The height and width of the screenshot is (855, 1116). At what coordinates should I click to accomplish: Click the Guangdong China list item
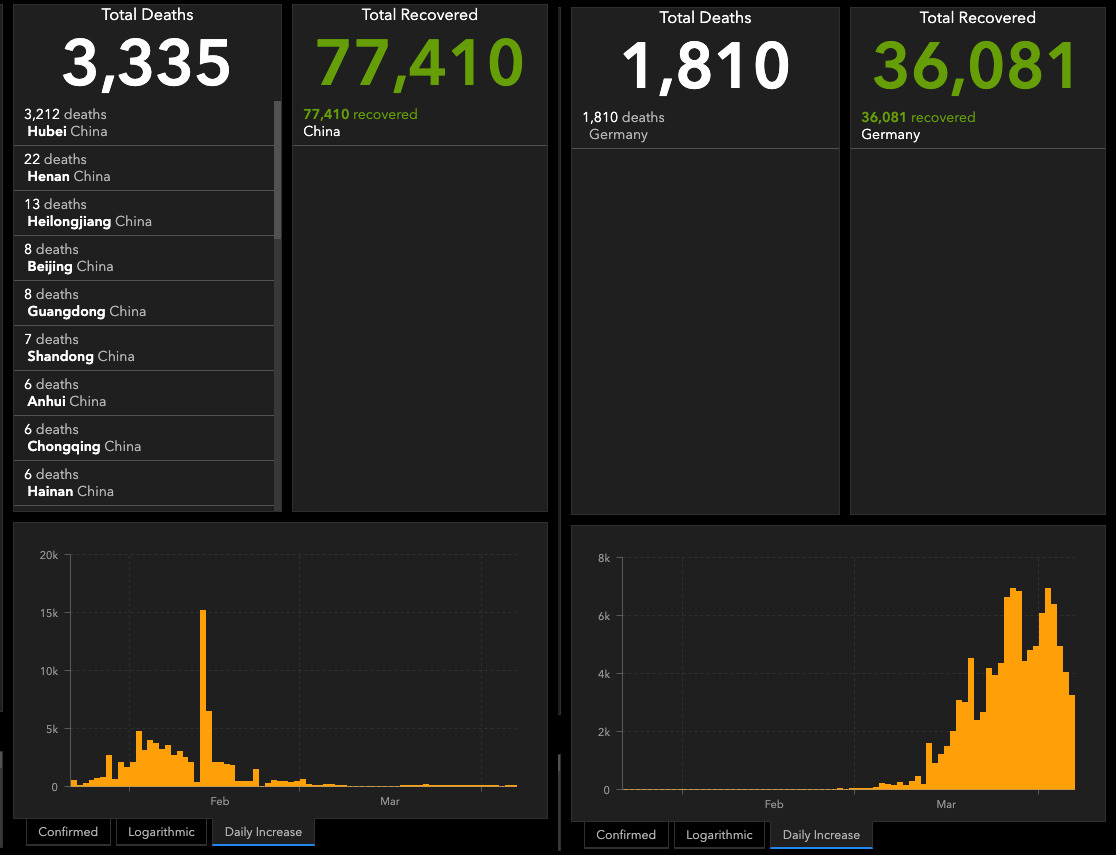[x=144, y=303]
